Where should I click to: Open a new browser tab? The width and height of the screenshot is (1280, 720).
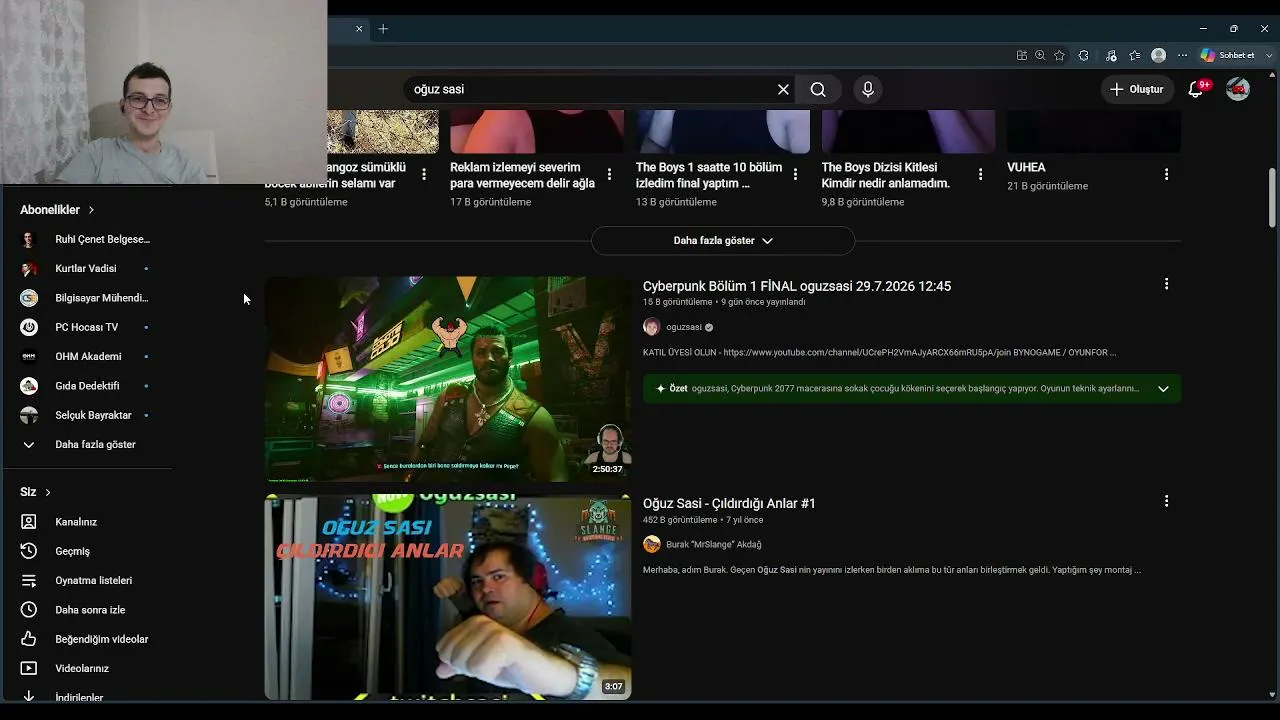(383, 29)
